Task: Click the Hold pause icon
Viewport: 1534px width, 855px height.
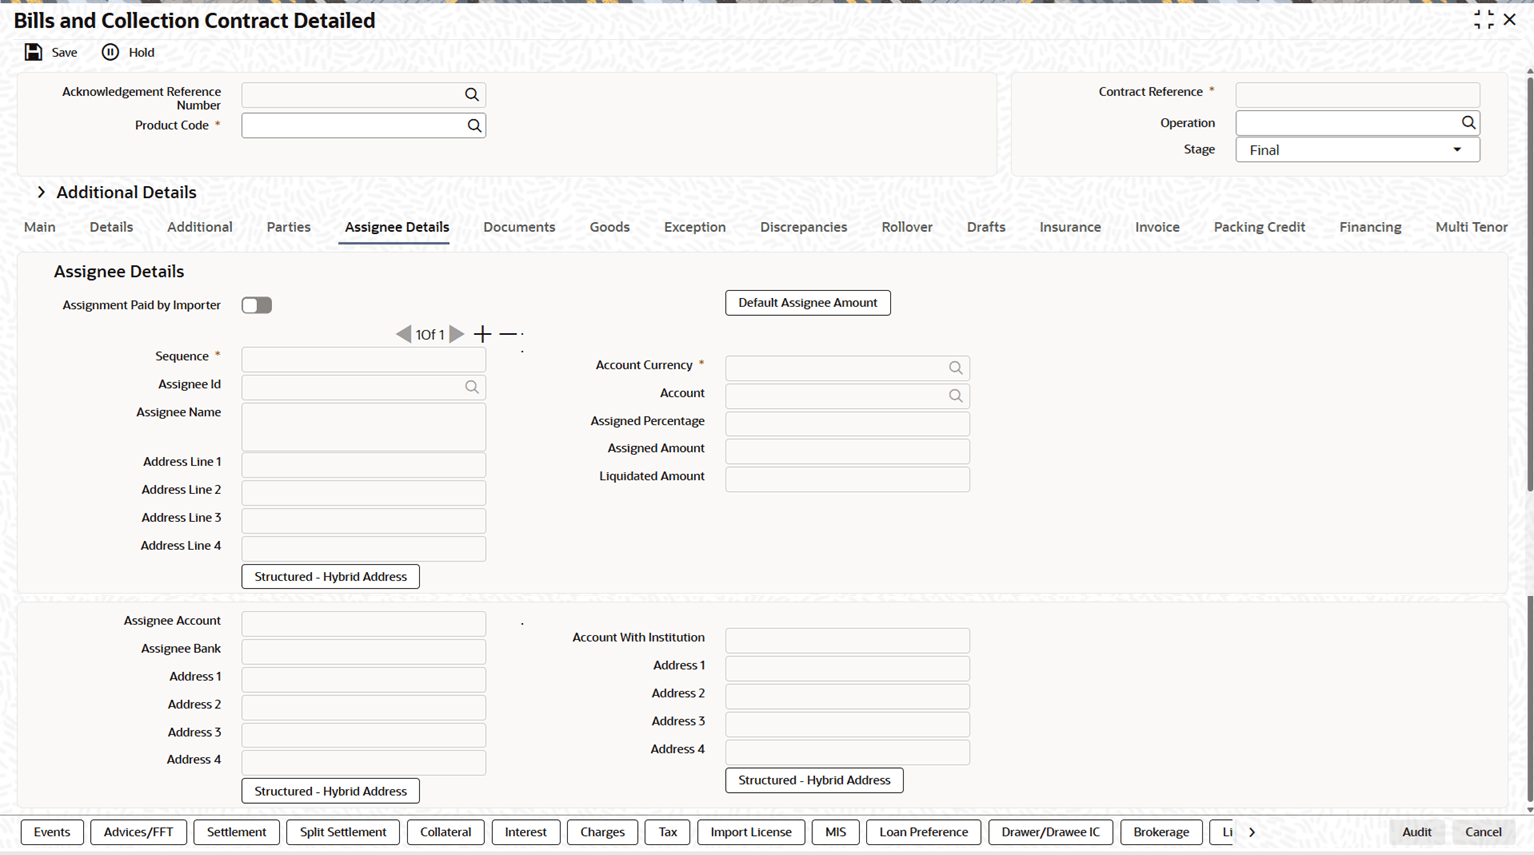Action: (x=110, y=52)
